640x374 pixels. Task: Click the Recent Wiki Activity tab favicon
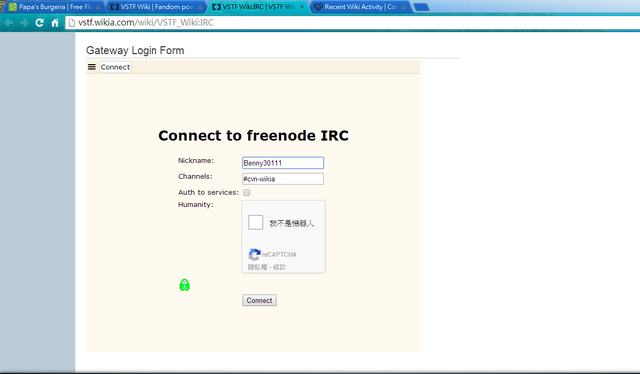click(318, 7)
